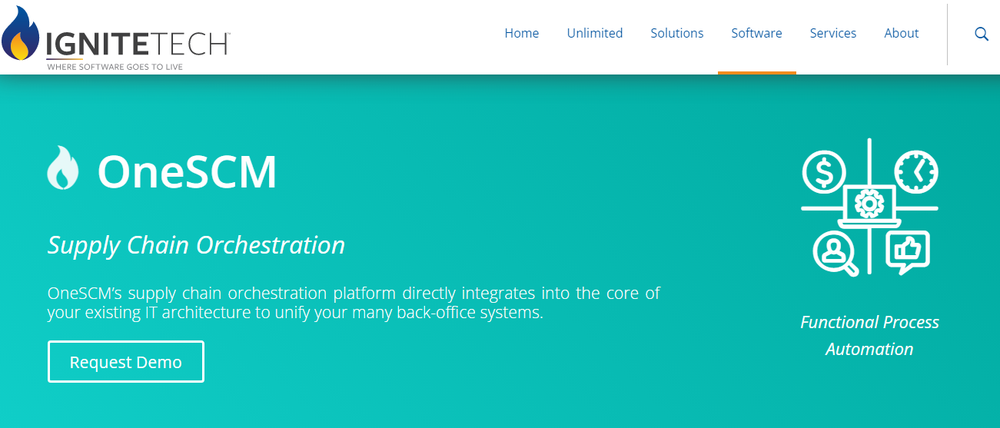This screenshot has height=428, width=1000.
Task: Open the search magnifier icon
Action: (982, 34)
